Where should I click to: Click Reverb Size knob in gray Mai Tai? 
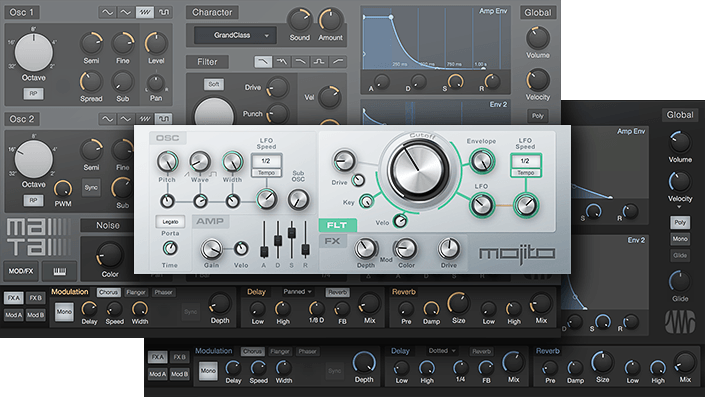458,303
